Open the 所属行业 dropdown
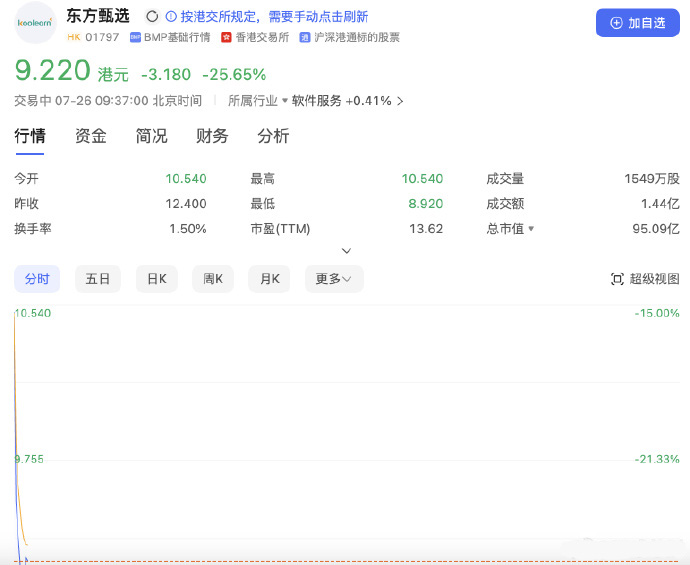The width and height of the screenshot is (690, 565). tap(257, 101)
